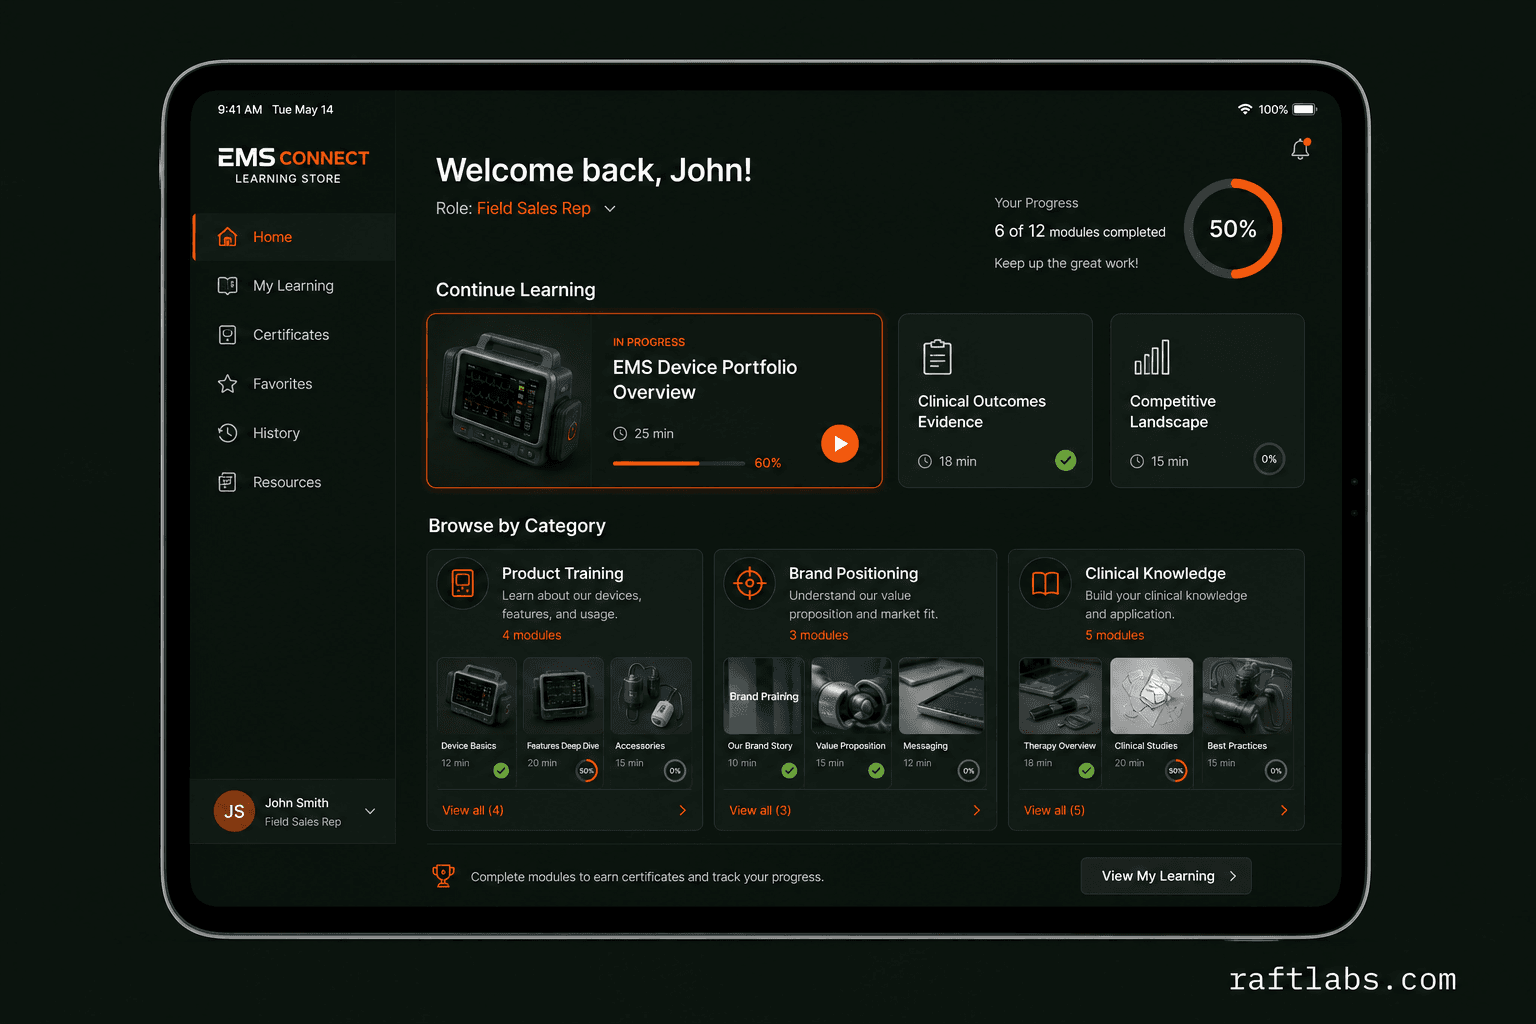Open Accessories module thumbnail
Screen dimensions: 1536x1024
point(651,695)
